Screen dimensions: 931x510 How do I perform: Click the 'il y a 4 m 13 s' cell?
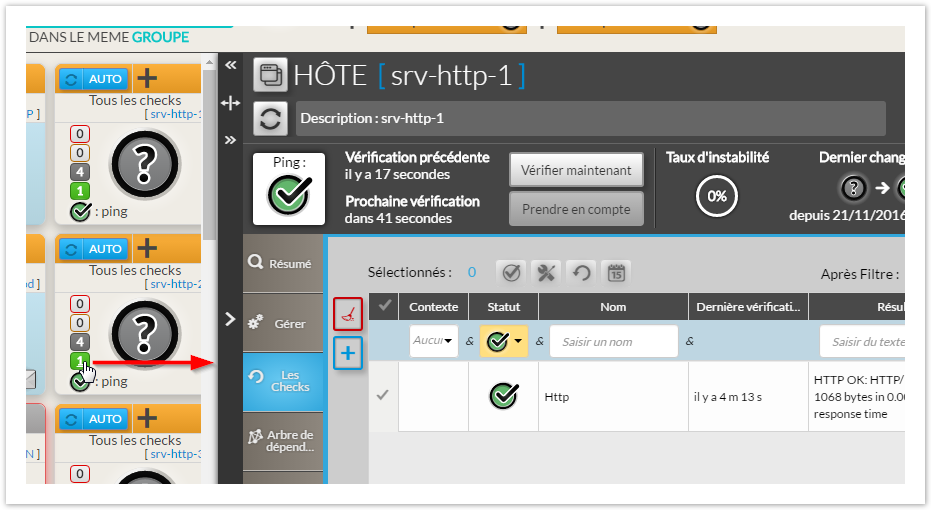748,397
